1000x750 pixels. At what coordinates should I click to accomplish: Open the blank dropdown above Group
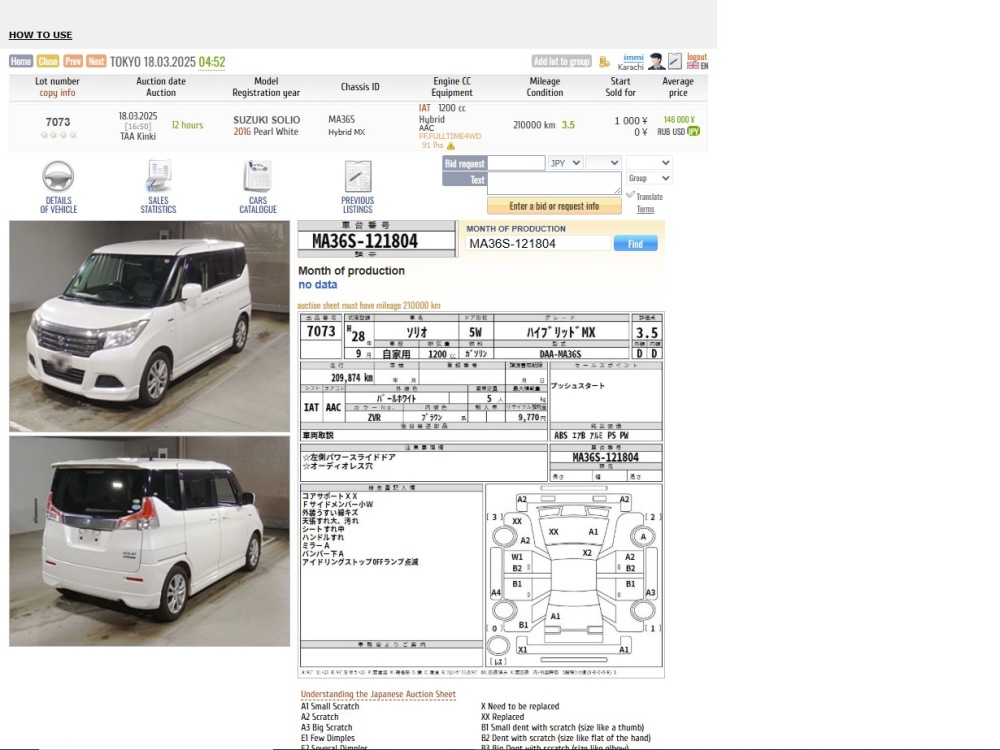click(x=649, y=163)
